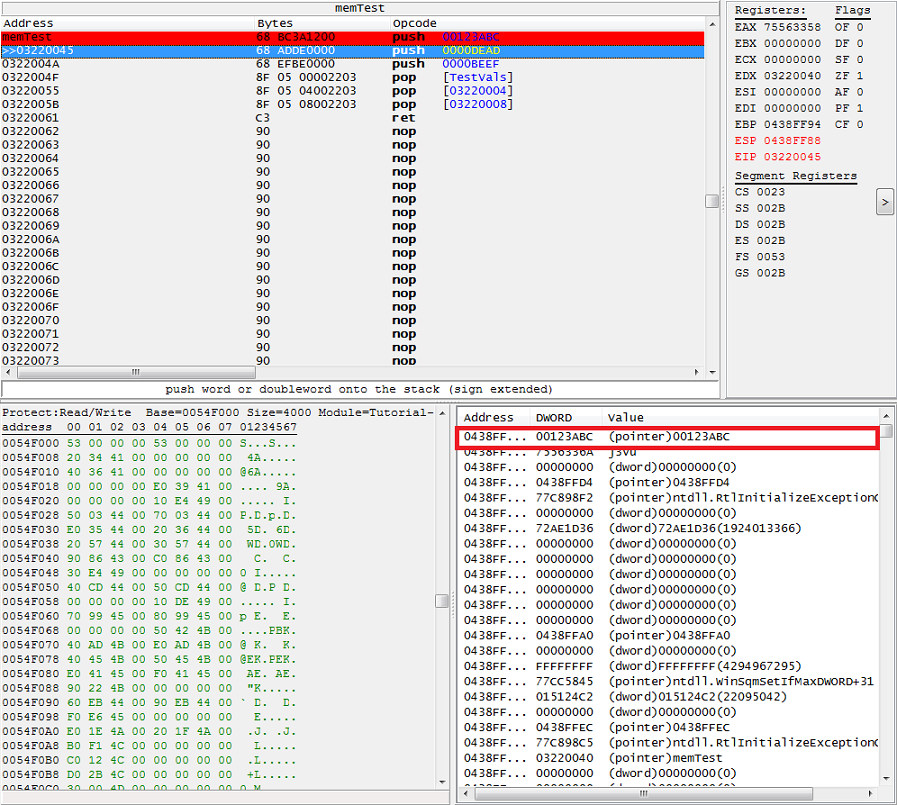Select the push 0000BEEF instruction row

352,64
